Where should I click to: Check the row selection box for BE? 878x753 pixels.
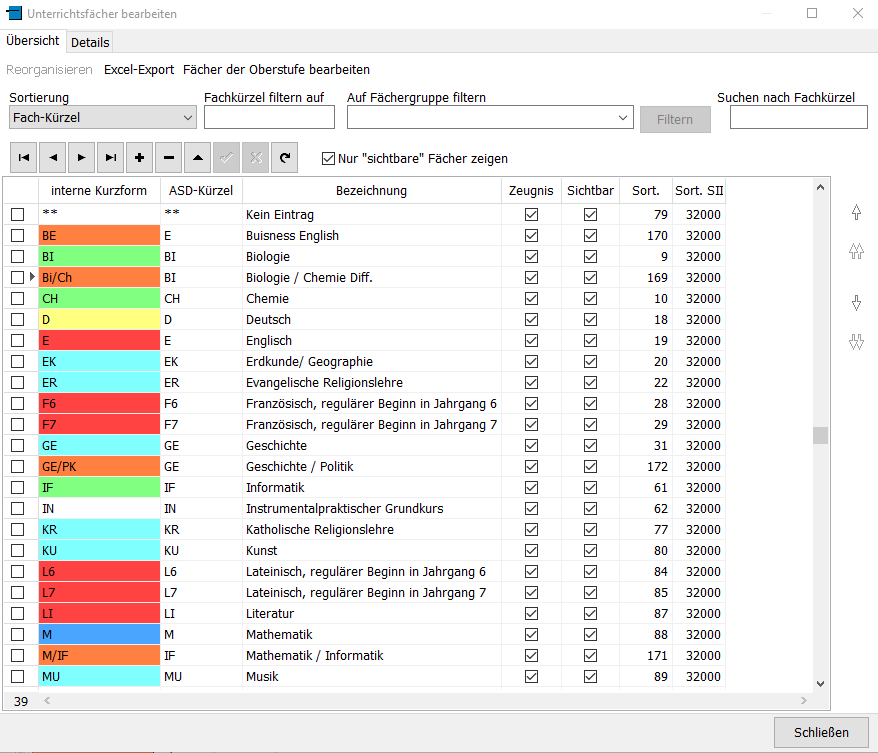(x=18, y=236)
